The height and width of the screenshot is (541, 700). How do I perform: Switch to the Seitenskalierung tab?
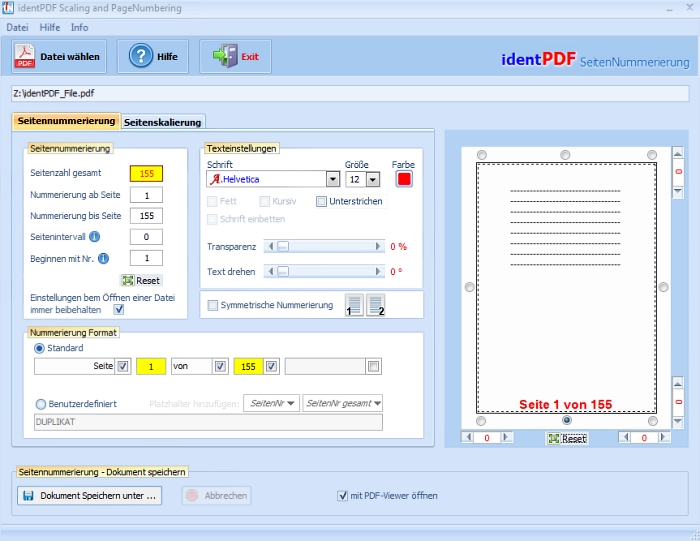tap(162, 122)
